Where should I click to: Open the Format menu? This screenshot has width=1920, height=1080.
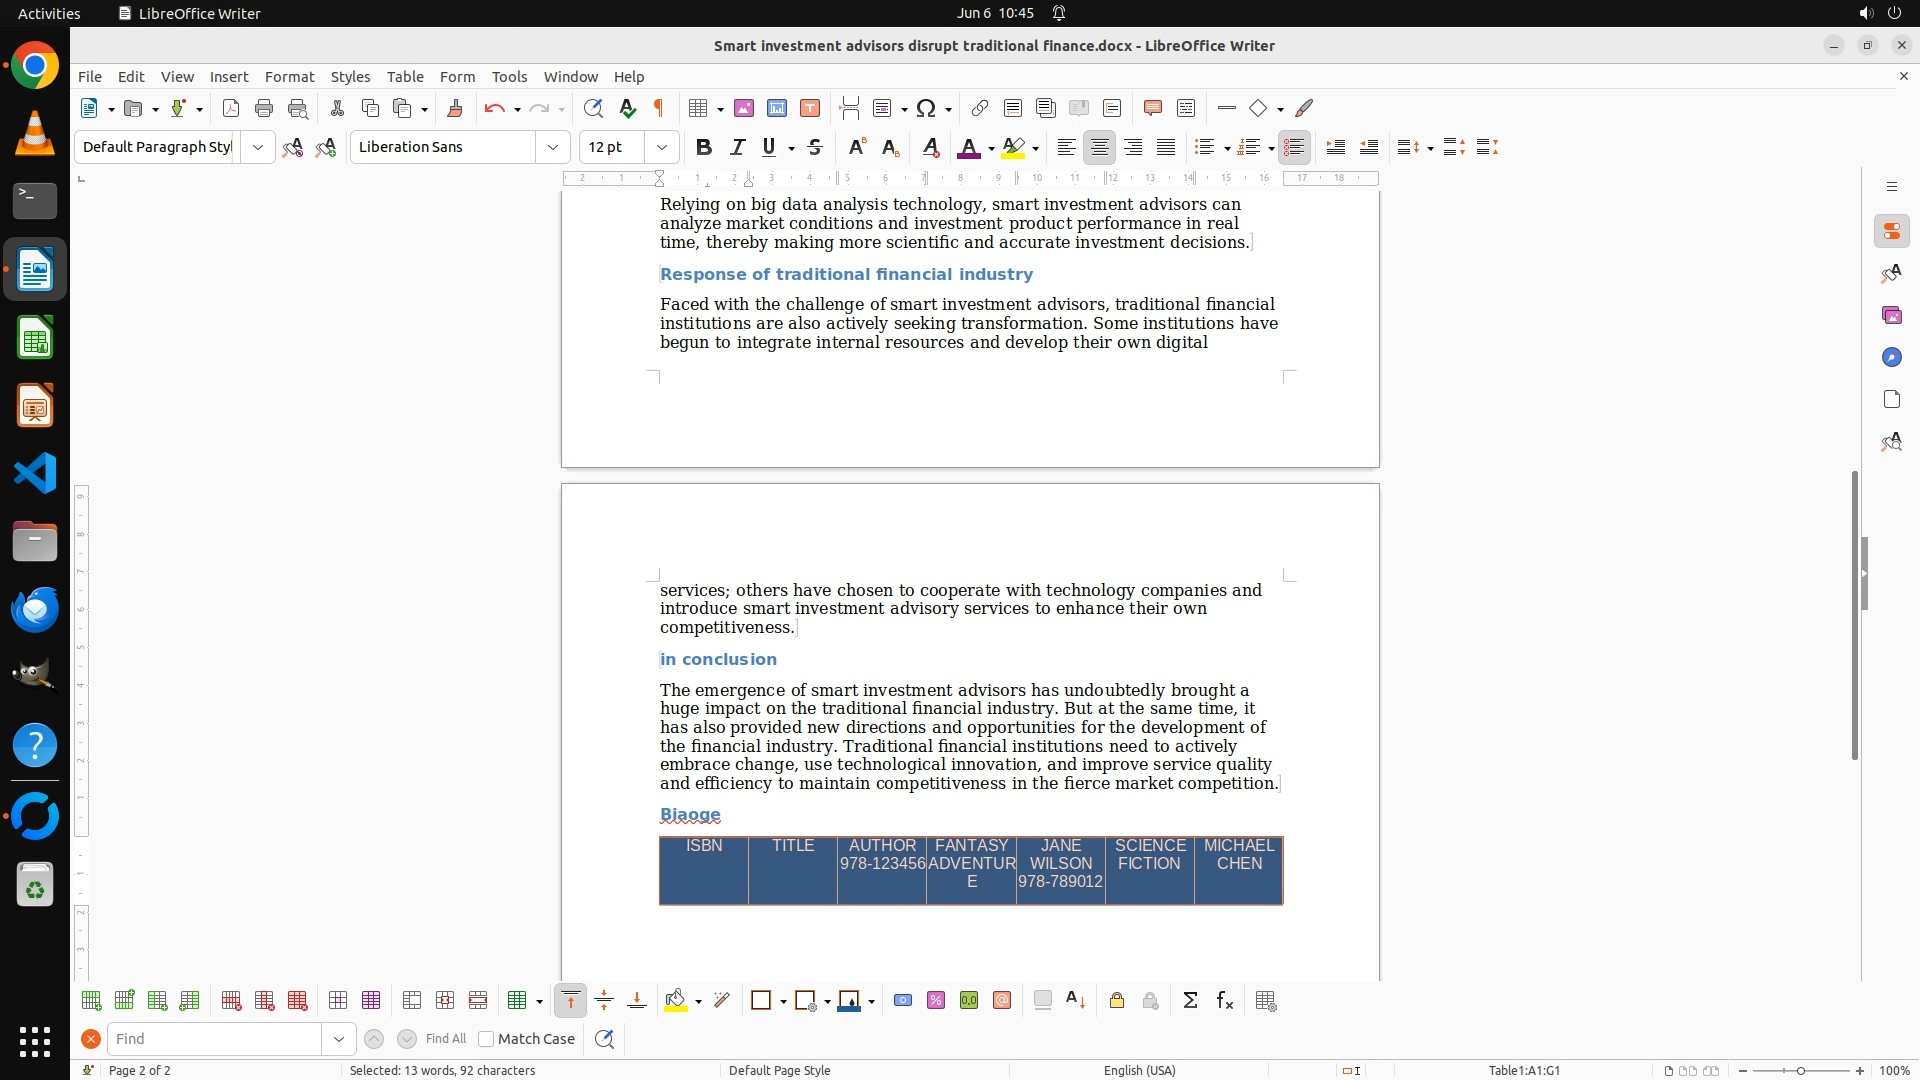click(x=289, y=76)
